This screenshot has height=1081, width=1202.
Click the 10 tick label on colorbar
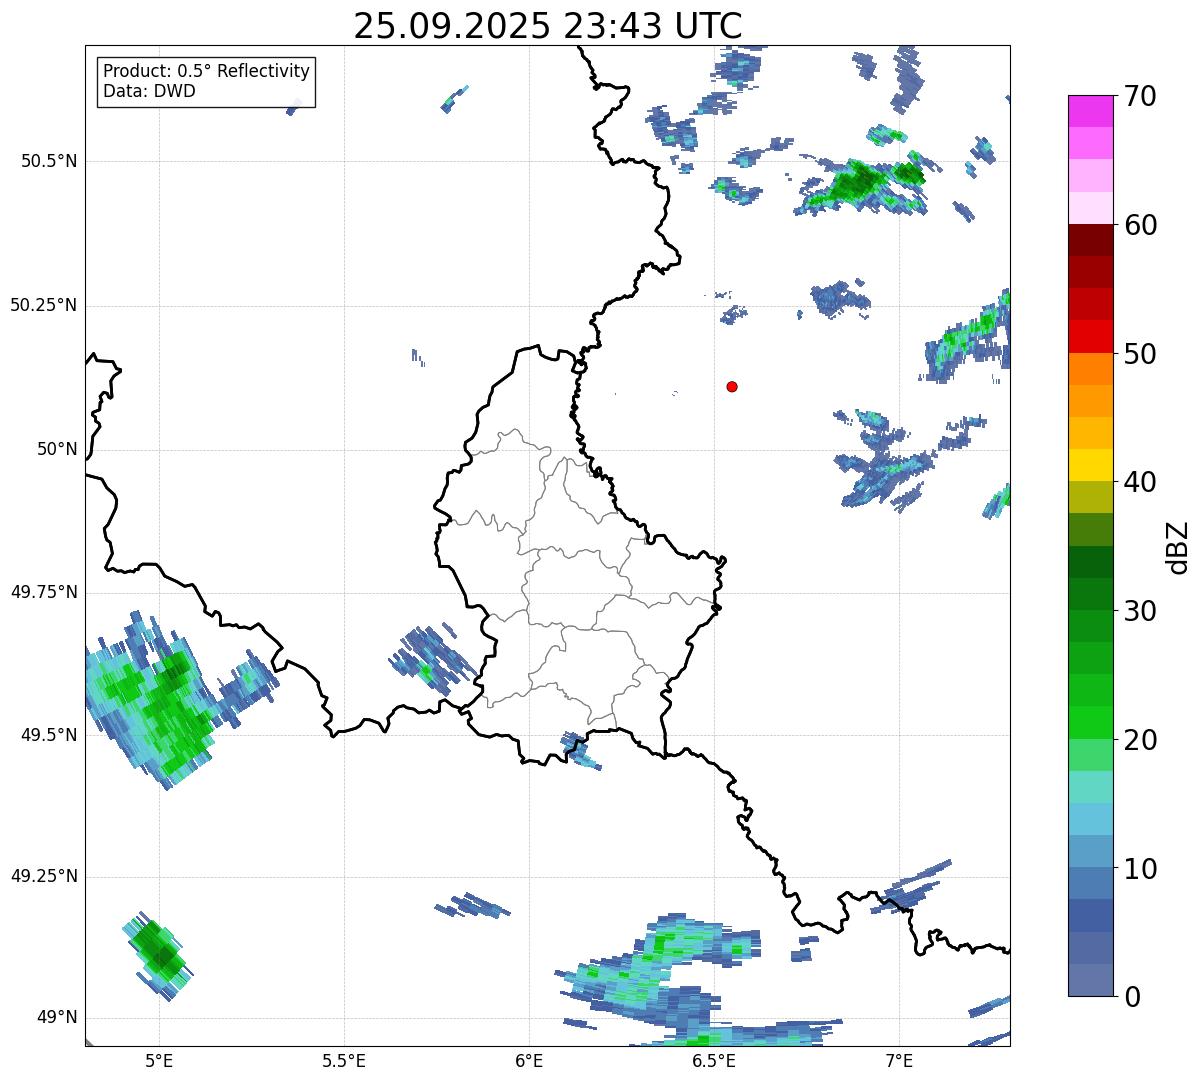[x=1140, y=869]
